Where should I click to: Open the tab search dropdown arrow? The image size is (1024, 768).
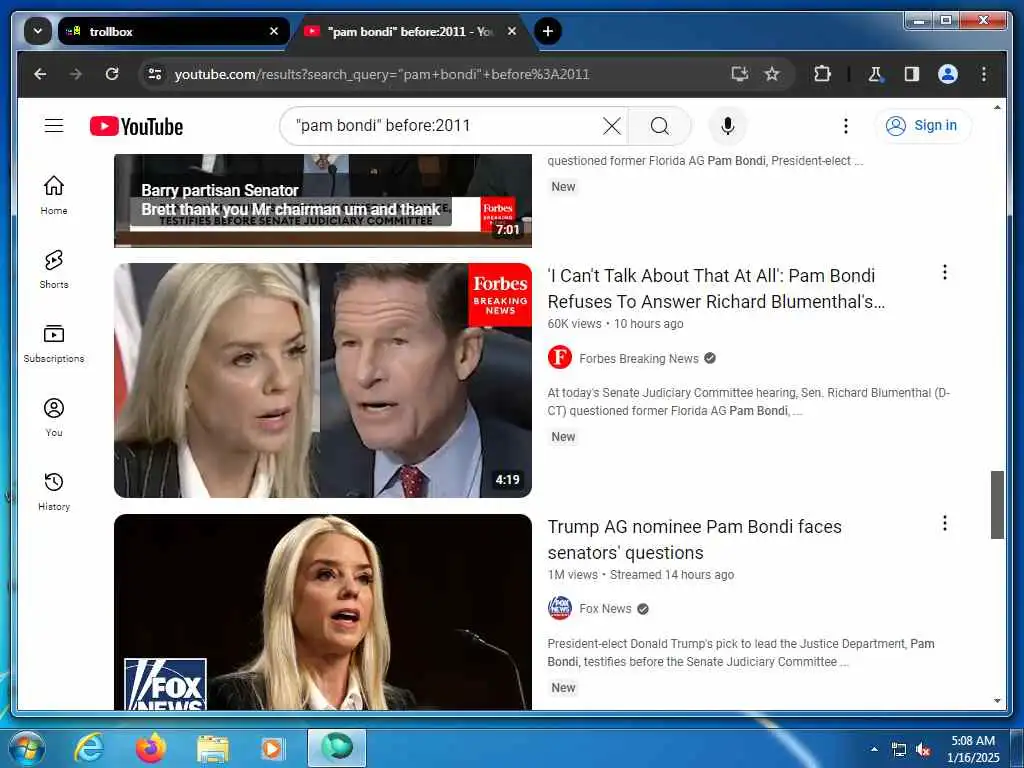(38, 31)
